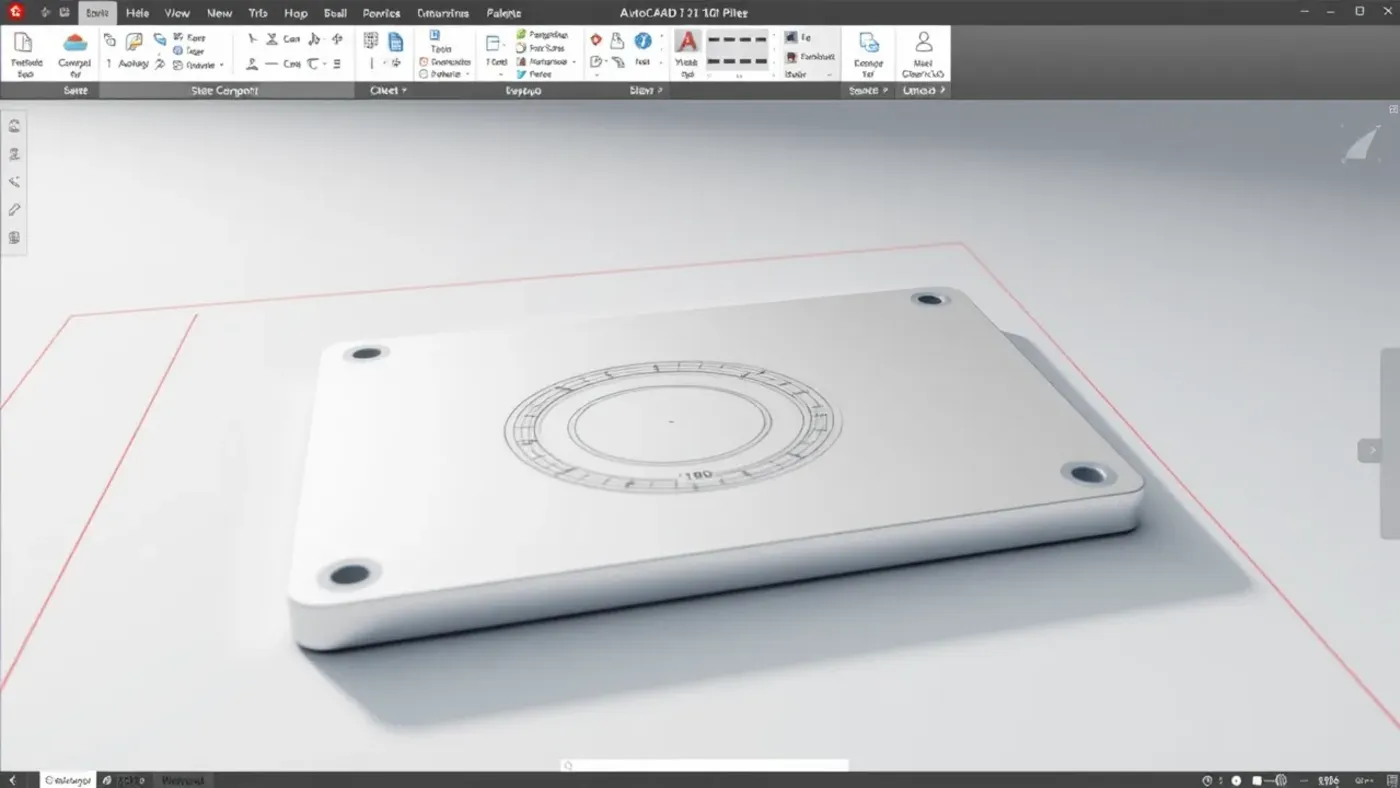
Task: Open the dropdown arrow beside the T icon
Action: click(x=326, y=64)
